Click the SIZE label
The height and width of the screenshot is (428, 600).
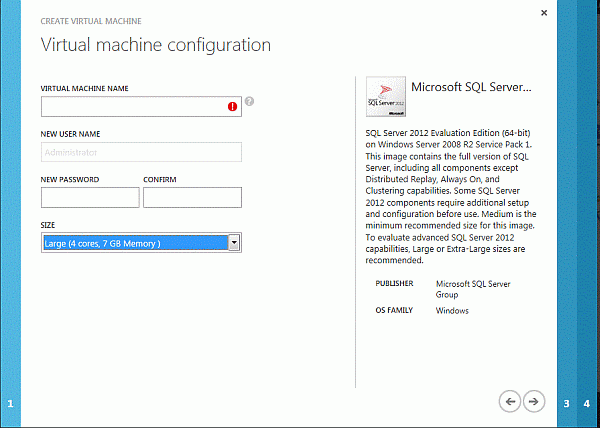48,225
